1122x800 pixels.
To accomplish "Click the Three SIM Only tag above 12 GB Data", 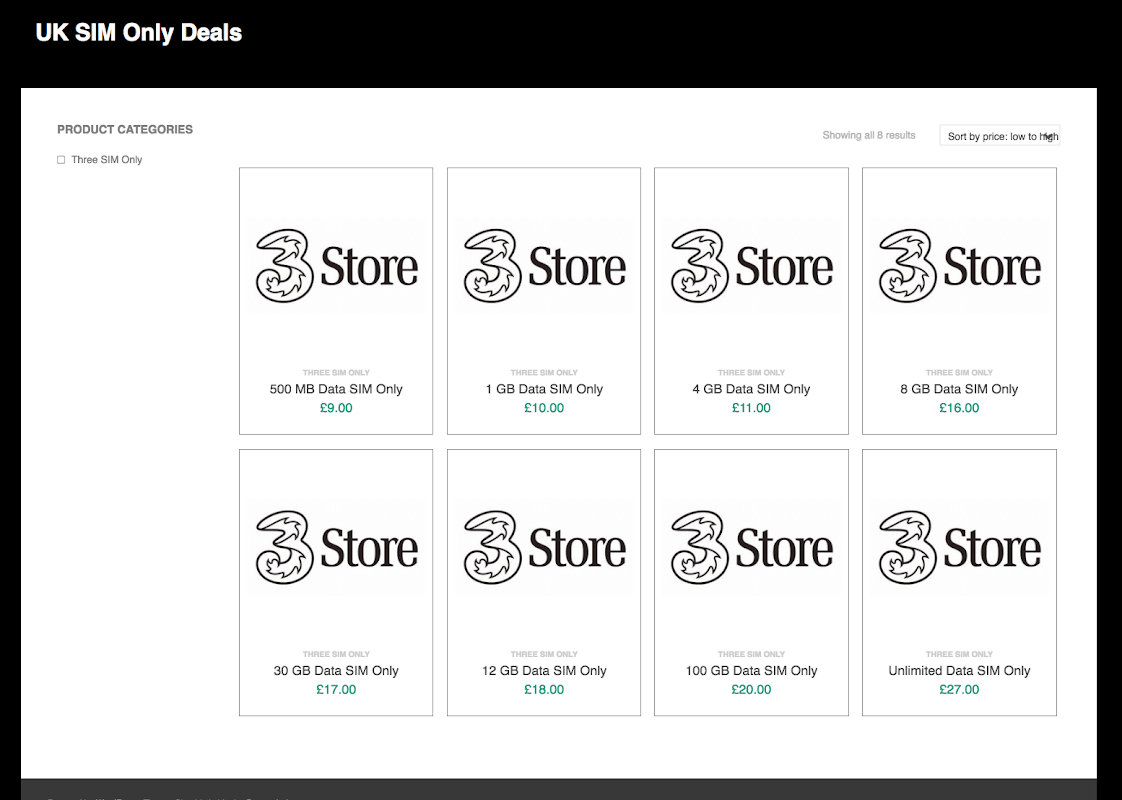I will pos(544,655).
